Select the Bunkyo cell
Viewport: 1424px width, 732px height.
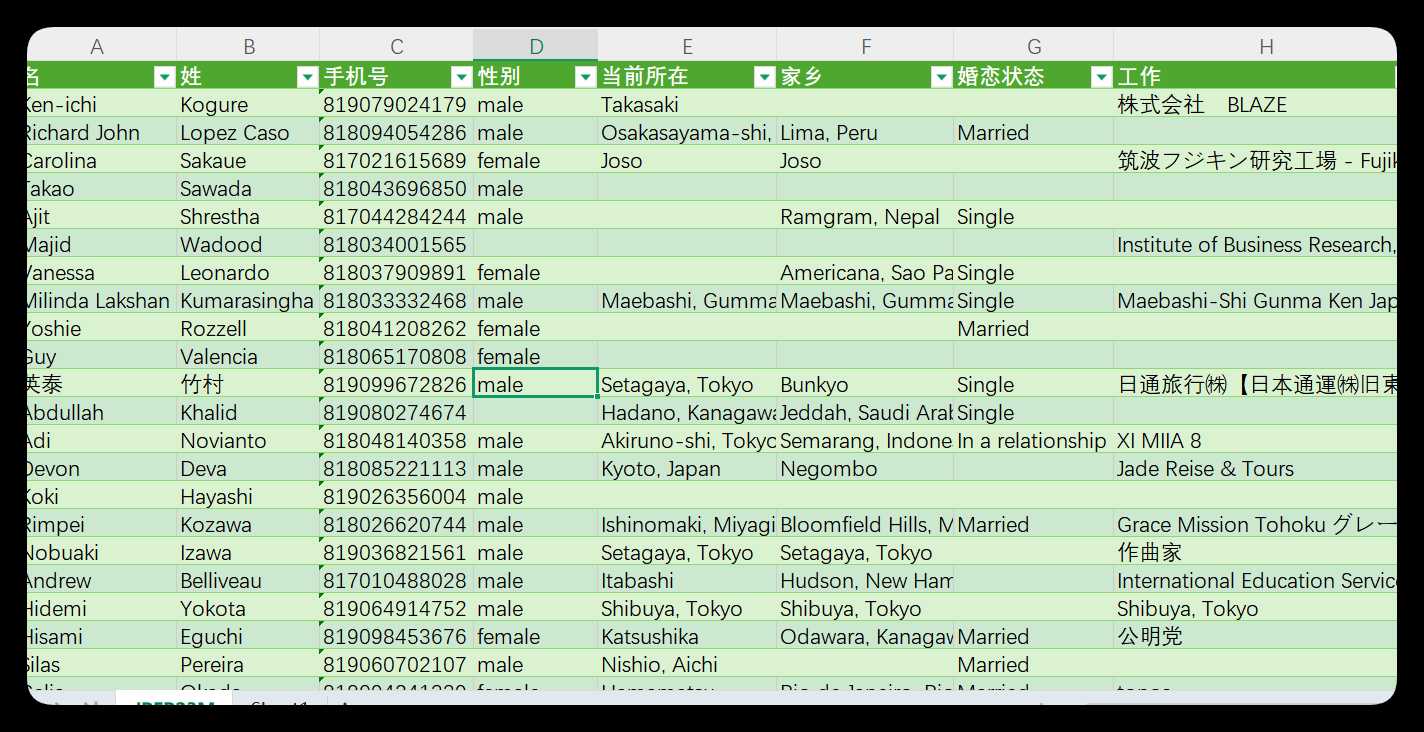pos(865,384)
